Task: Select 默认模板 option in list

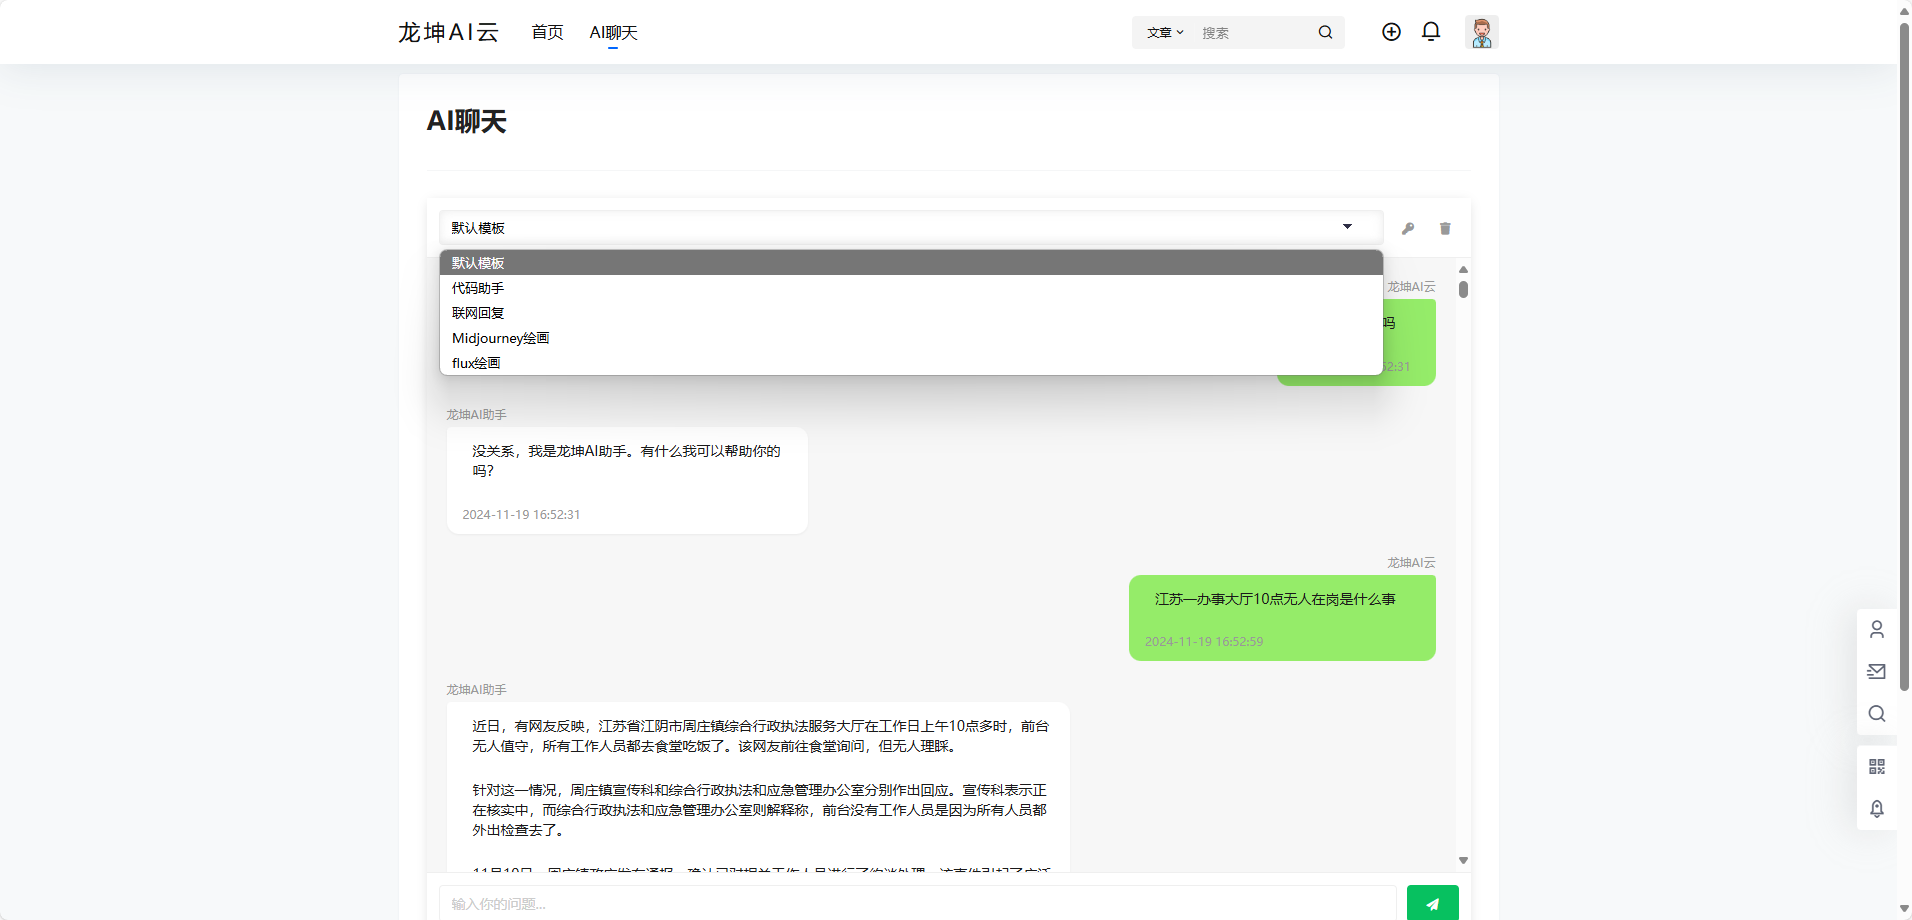Action: 911,263
